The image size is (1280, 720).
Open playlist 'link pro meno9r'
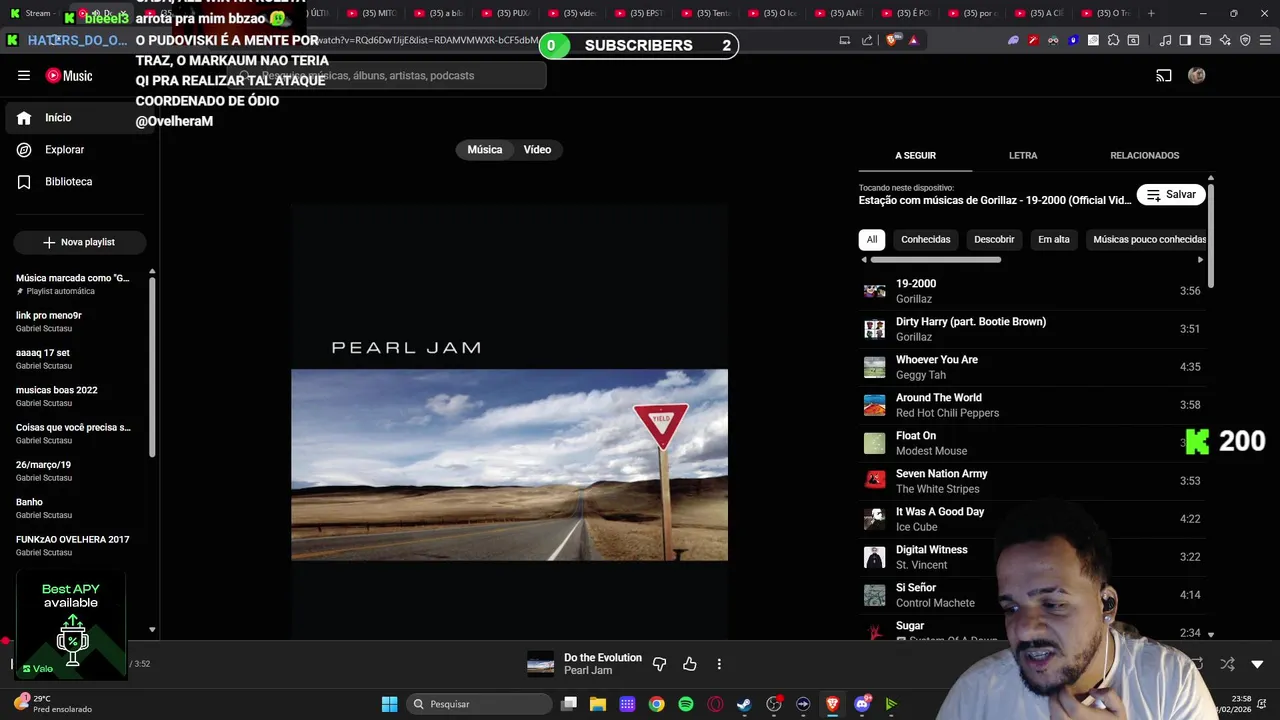coord(74,321)
